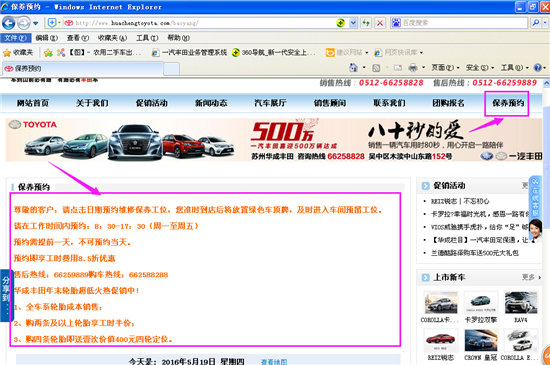Expand the Print options dropdown arrow
This screenshot has height=365, width=550.
pyautogui.click(x=423, y=68)
